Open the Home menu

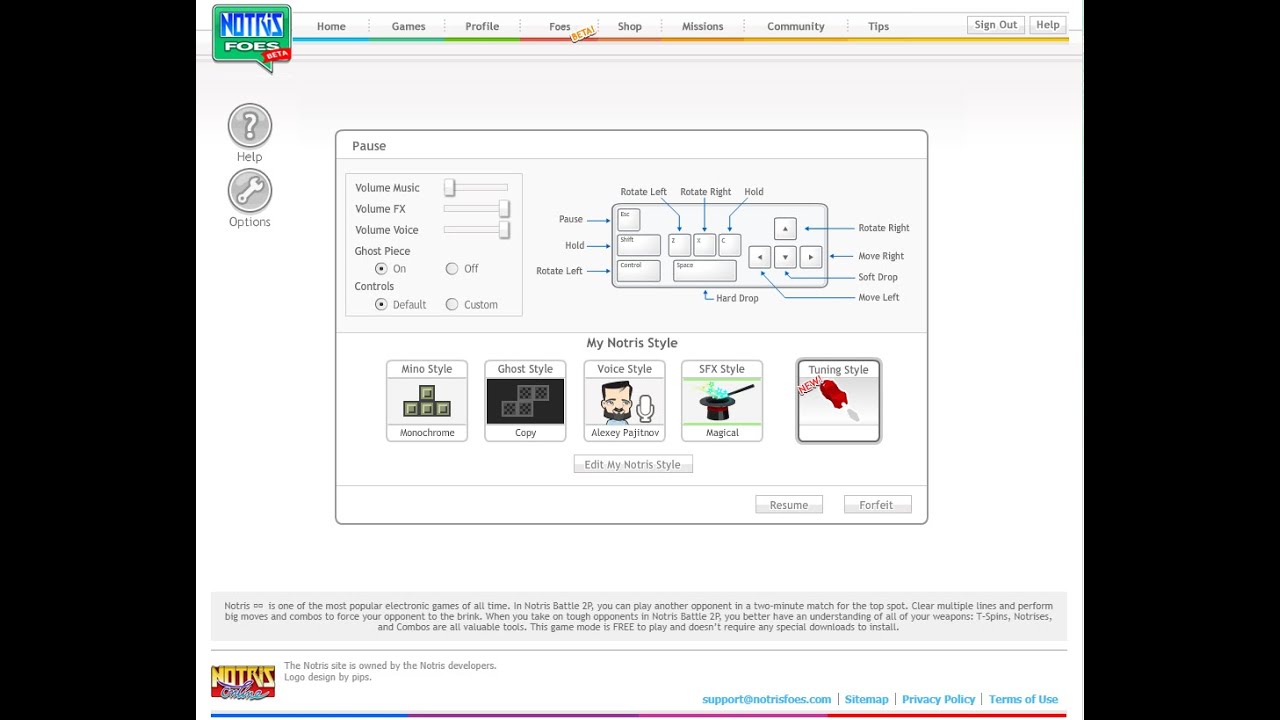point(331,26)
